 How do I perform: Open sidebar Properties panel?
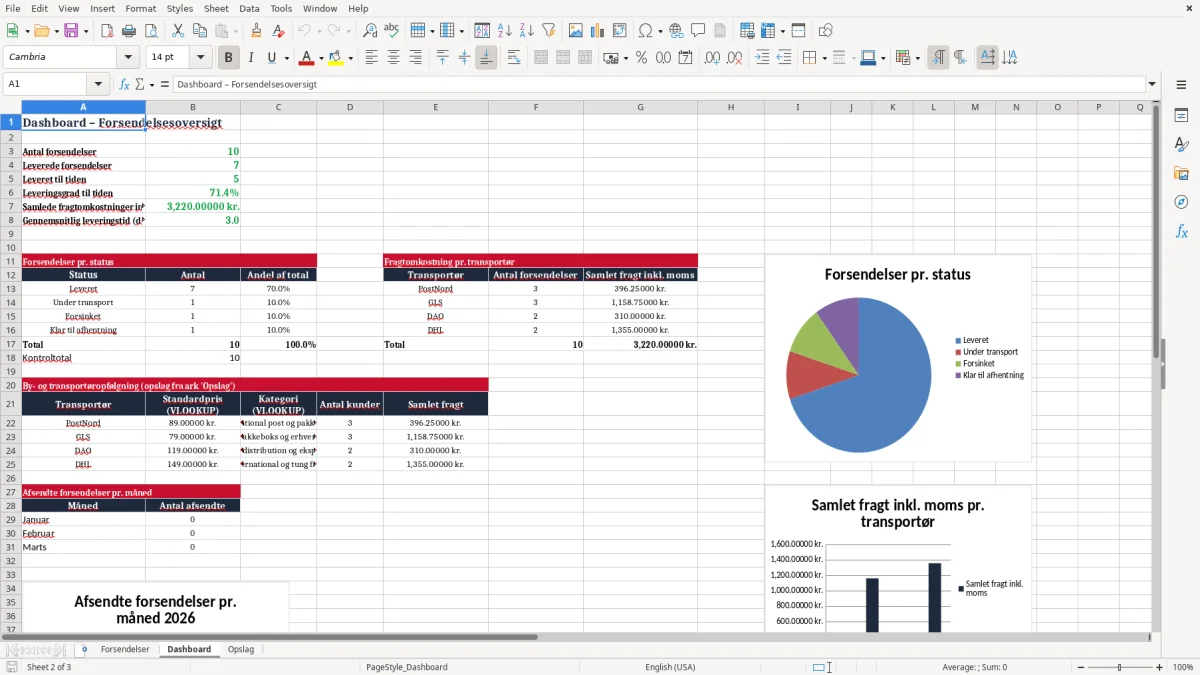pos(1181,116)
